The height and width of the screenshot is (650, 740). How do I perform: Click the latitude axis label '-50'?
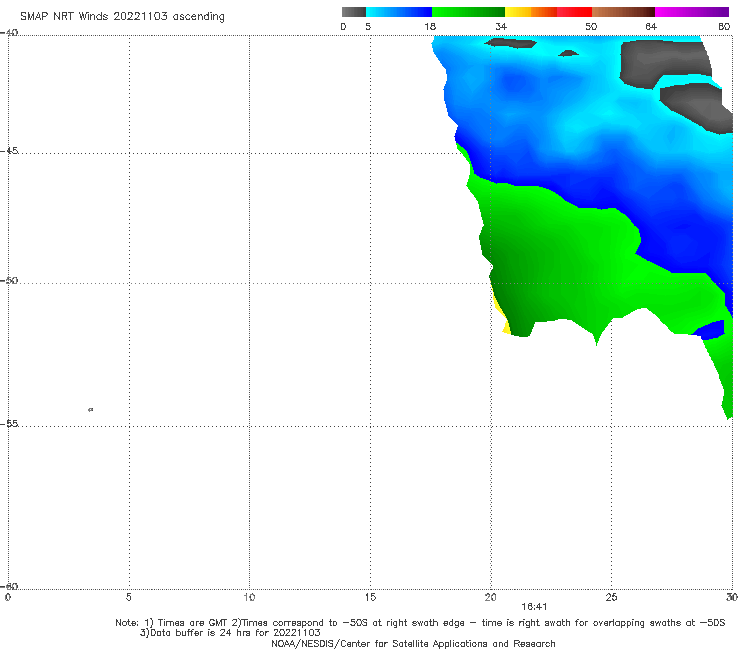[x=9, y=280]
